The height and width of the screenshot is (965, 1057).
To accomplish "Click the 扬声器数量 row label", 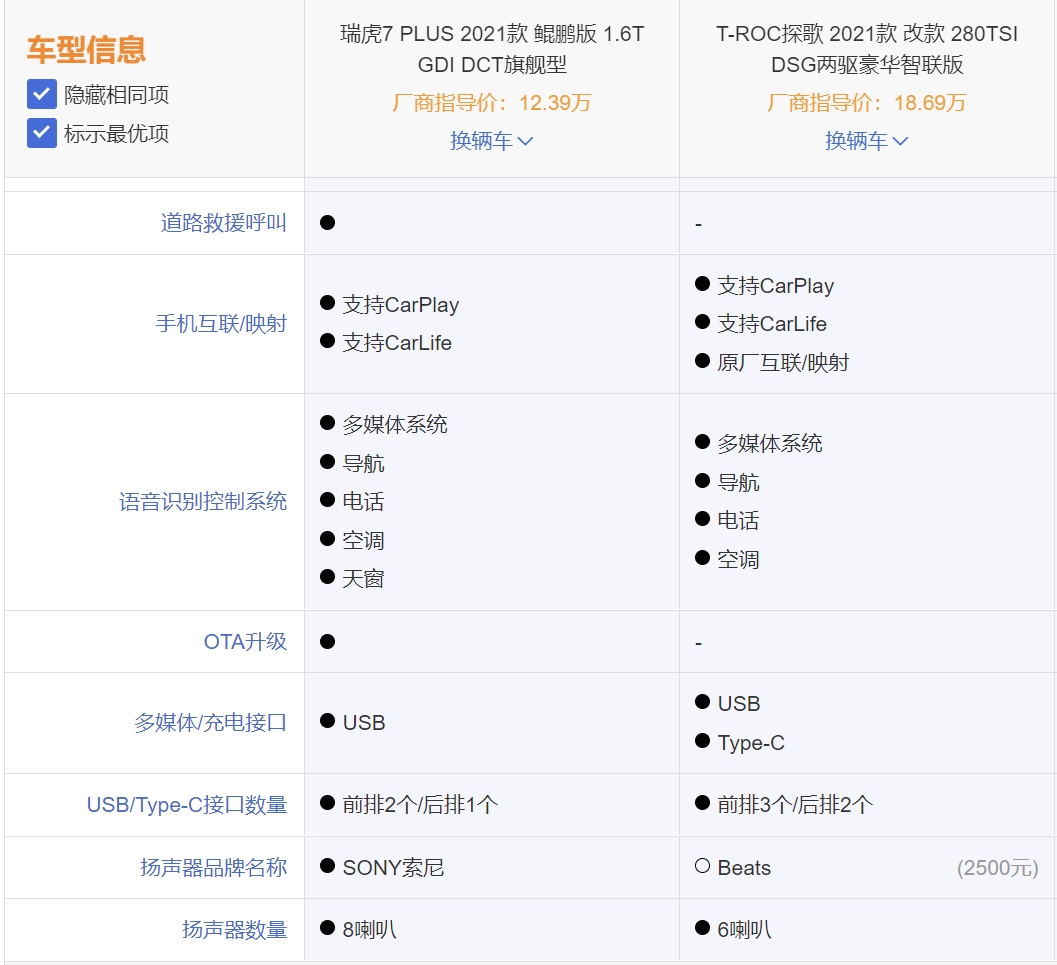I will click(234, 930).
